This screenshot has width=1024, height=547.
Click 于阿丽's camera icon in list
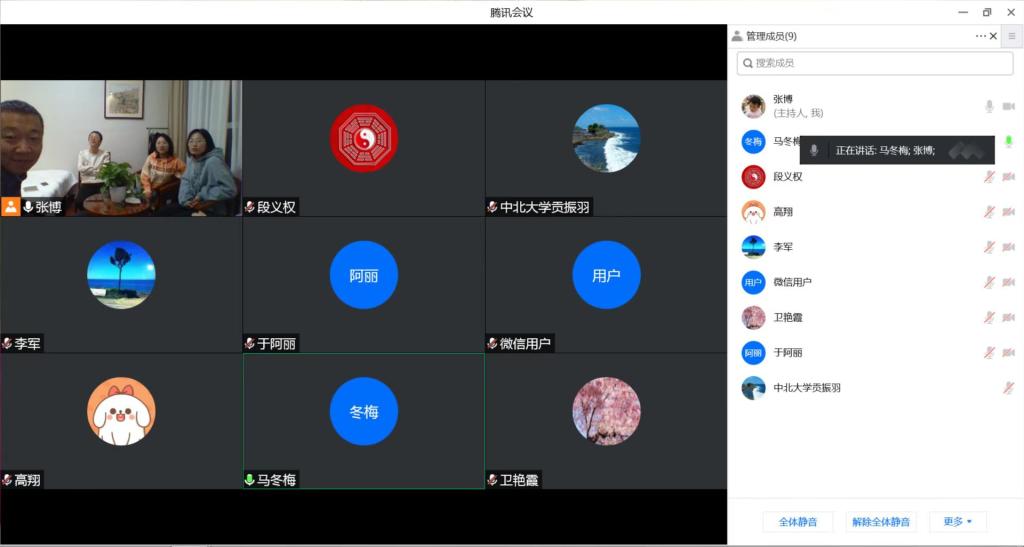1008,352
